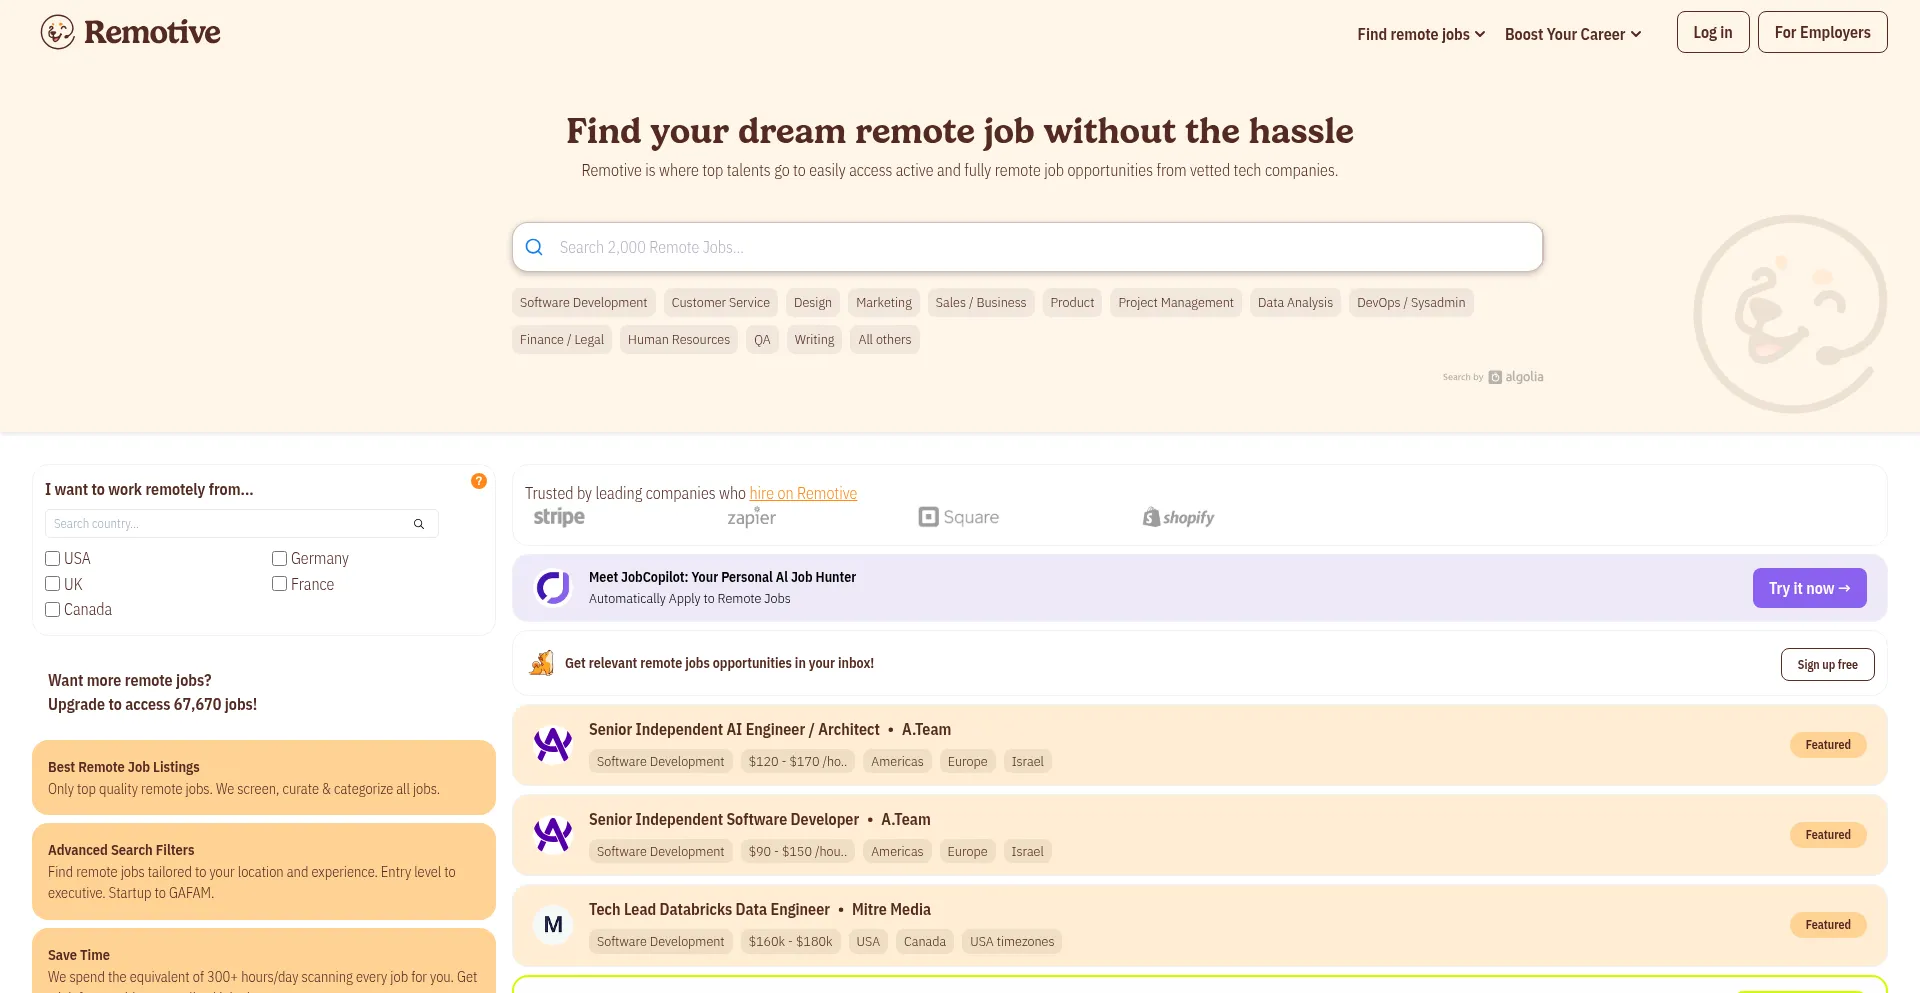Enable the Germany checkbox filter
This screenshot has width=1920, height=993.
(280, 559)
